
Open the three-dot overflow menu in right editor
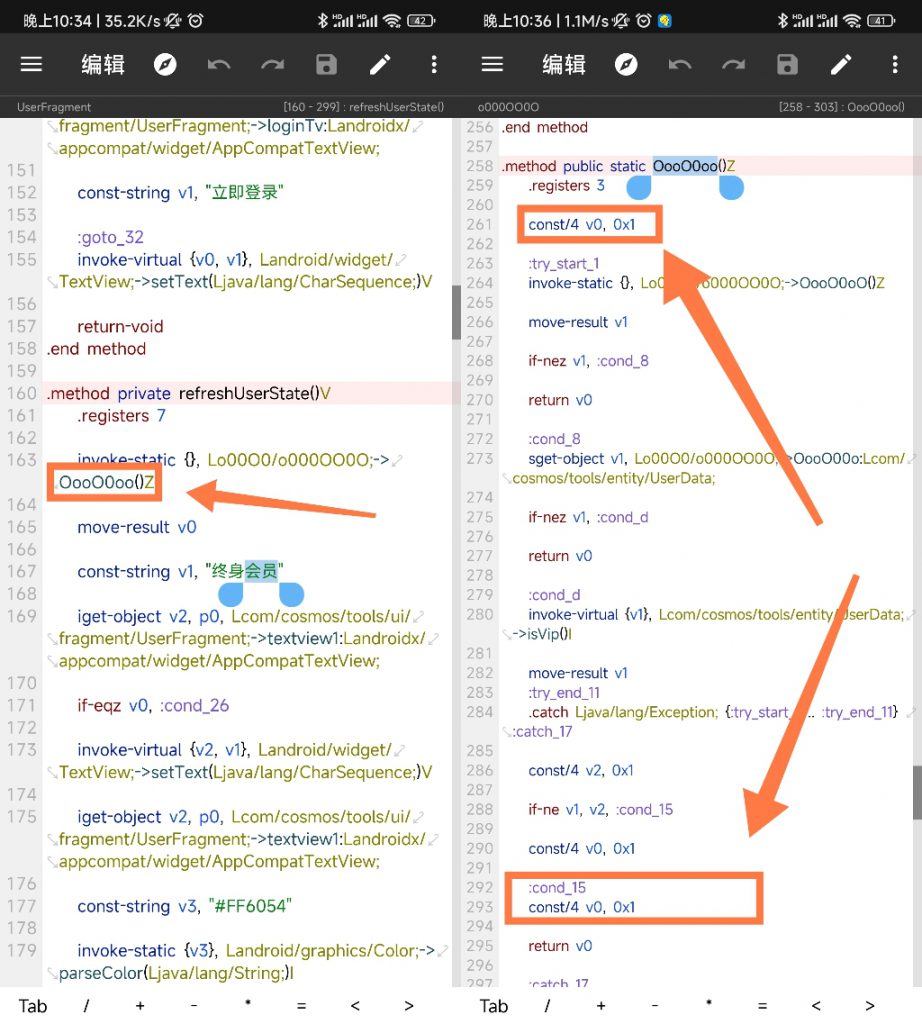click(895, 65)
